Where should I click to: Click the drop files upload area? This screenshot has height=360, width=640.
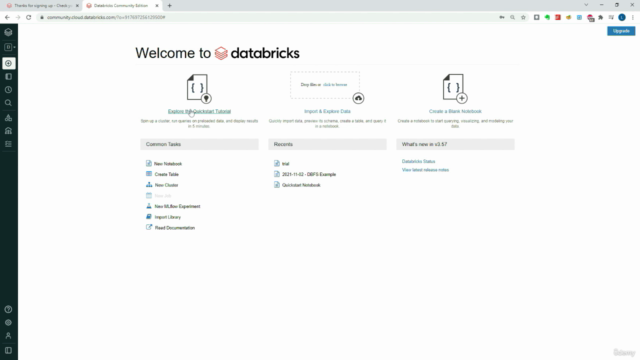(325, 85)
